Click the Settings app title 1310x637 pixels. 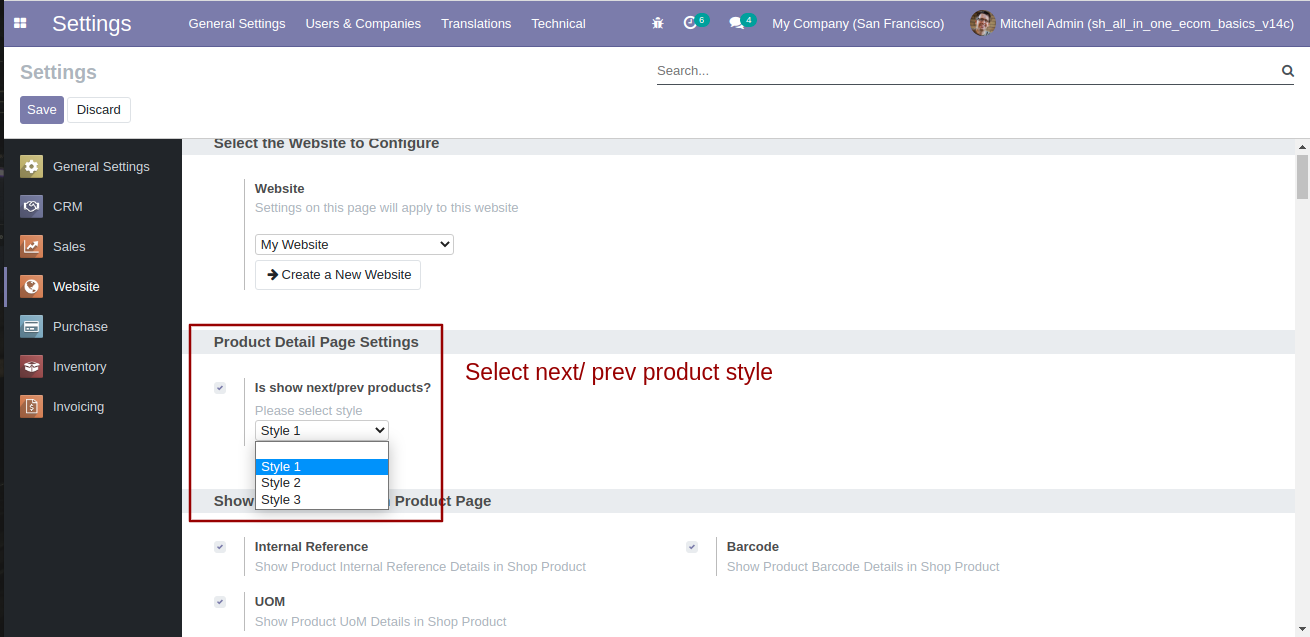coord(92,23)
